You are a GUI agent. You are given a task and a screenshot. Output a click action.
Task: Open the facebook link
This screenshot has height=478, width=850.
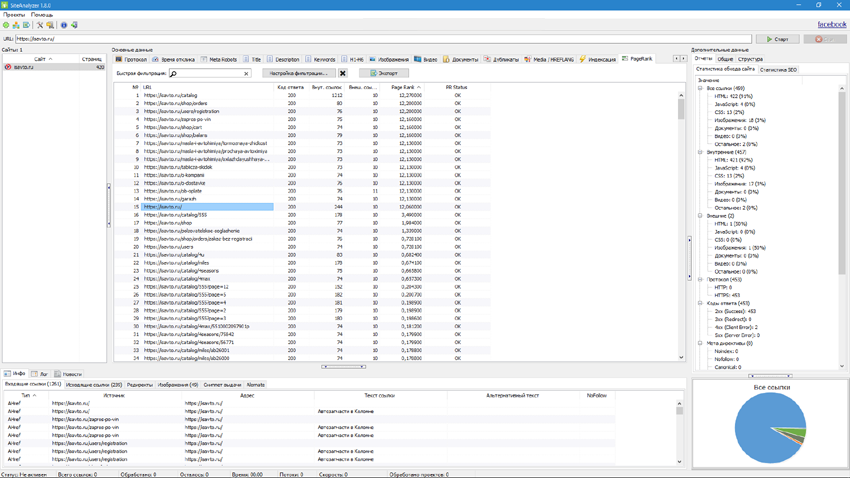(832, 24)
